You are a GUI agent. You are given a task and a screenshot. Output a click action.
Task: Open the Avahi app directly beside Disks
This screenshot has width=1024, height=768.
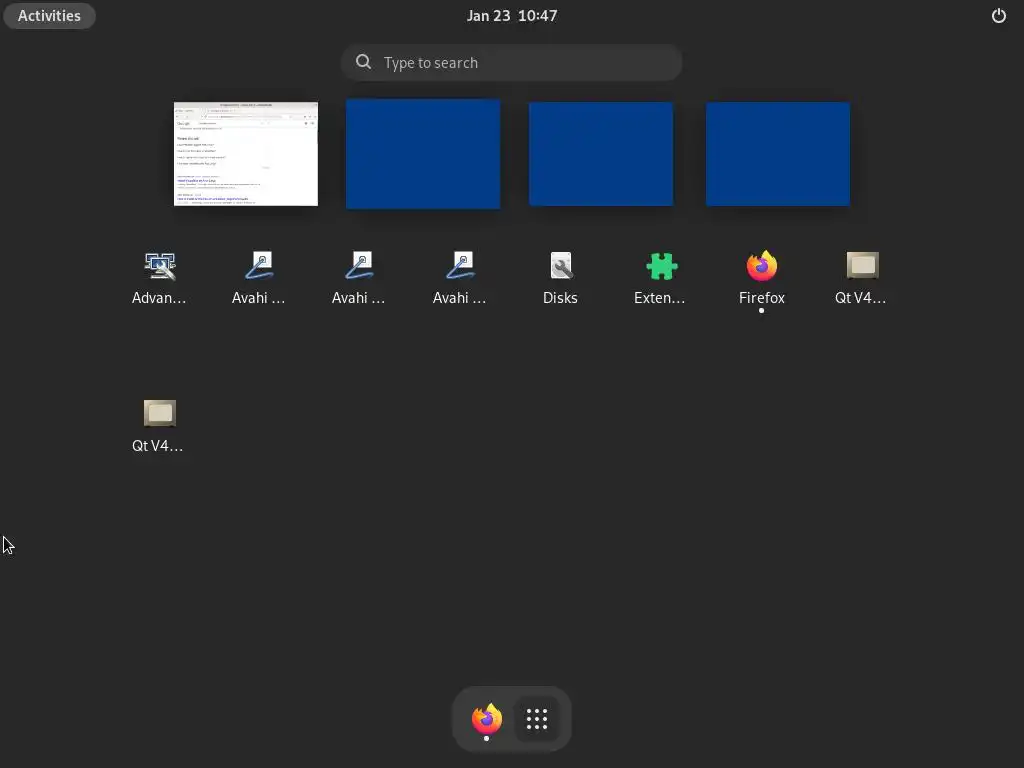(x=460, y=278)
